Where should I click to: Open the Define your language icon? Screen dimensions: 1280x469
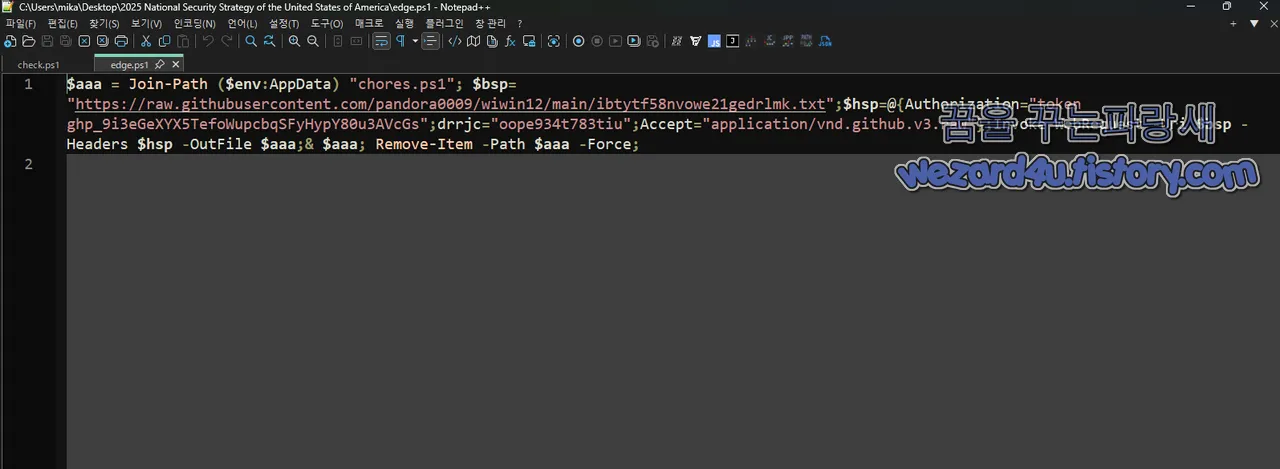coord(455,41)
